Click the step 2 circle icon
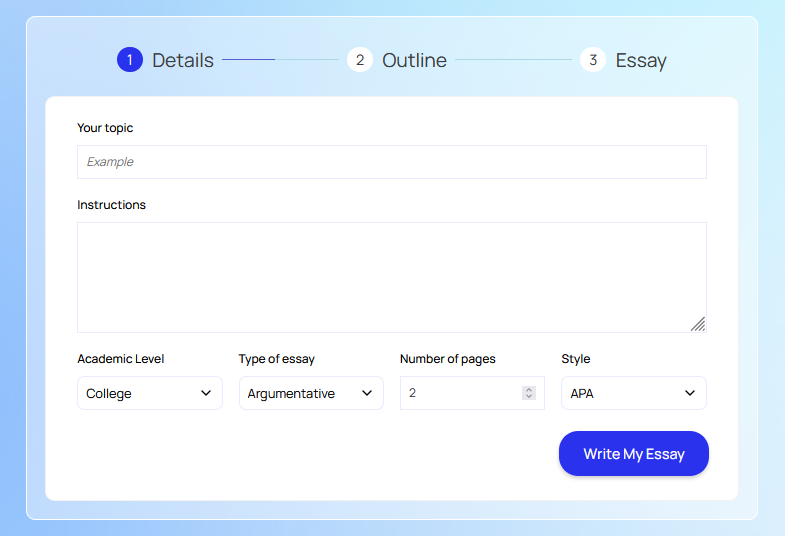785x536 pixels. point(360,60)
